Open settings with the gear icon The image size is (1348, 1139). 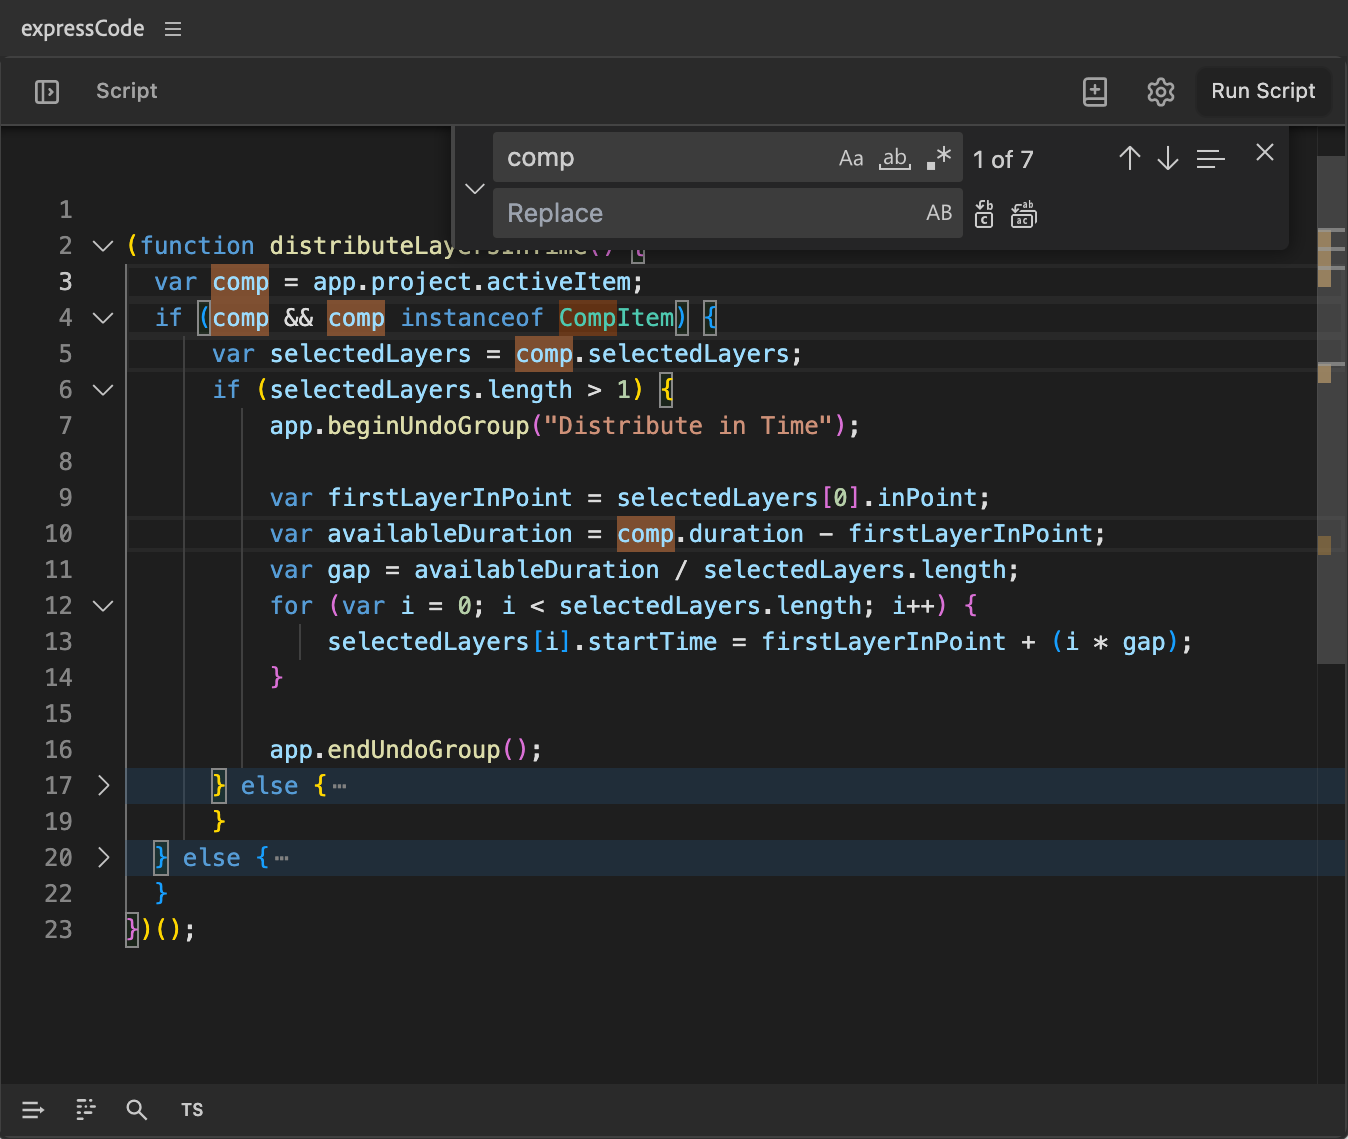1161,91
